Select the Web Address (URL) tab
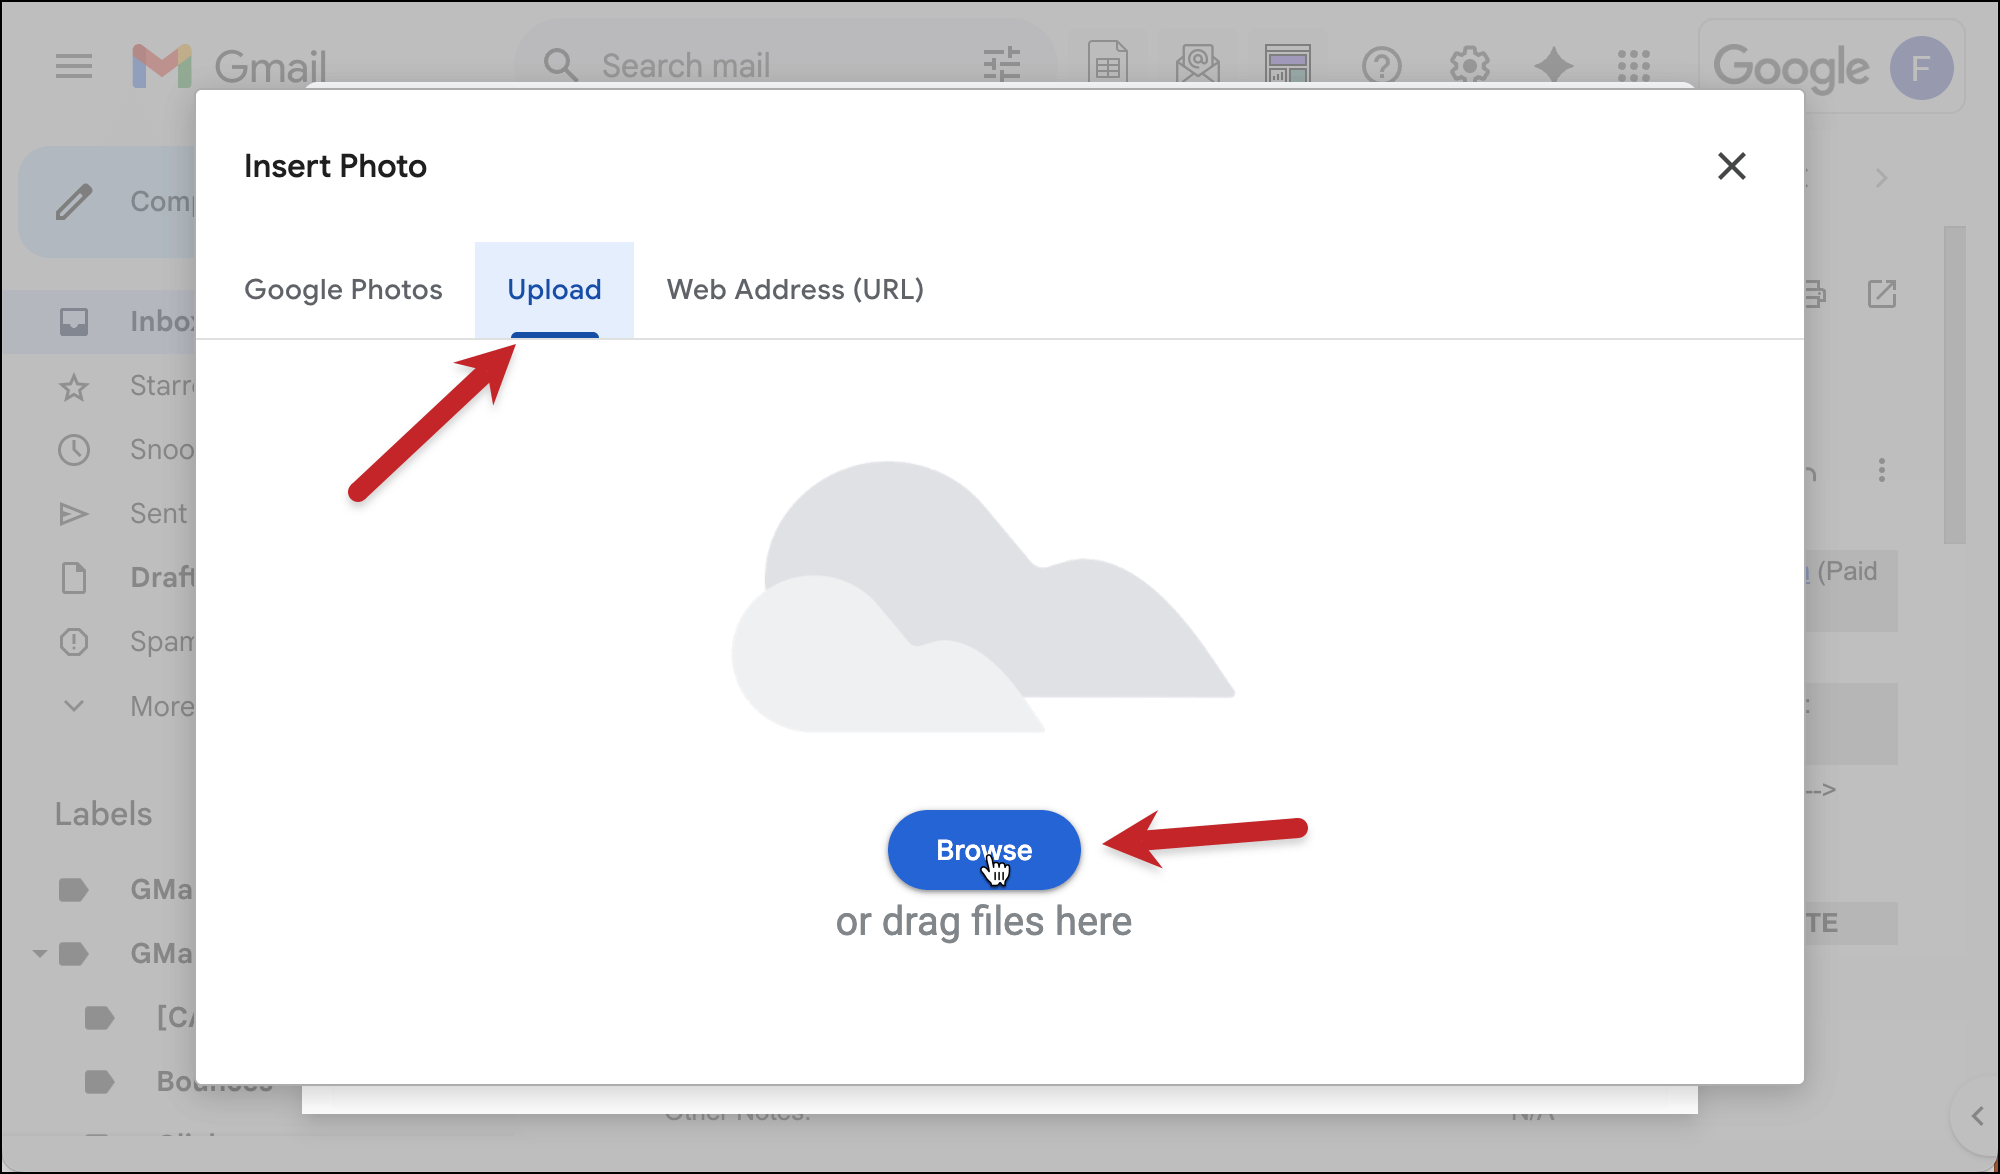 (795, 290)
